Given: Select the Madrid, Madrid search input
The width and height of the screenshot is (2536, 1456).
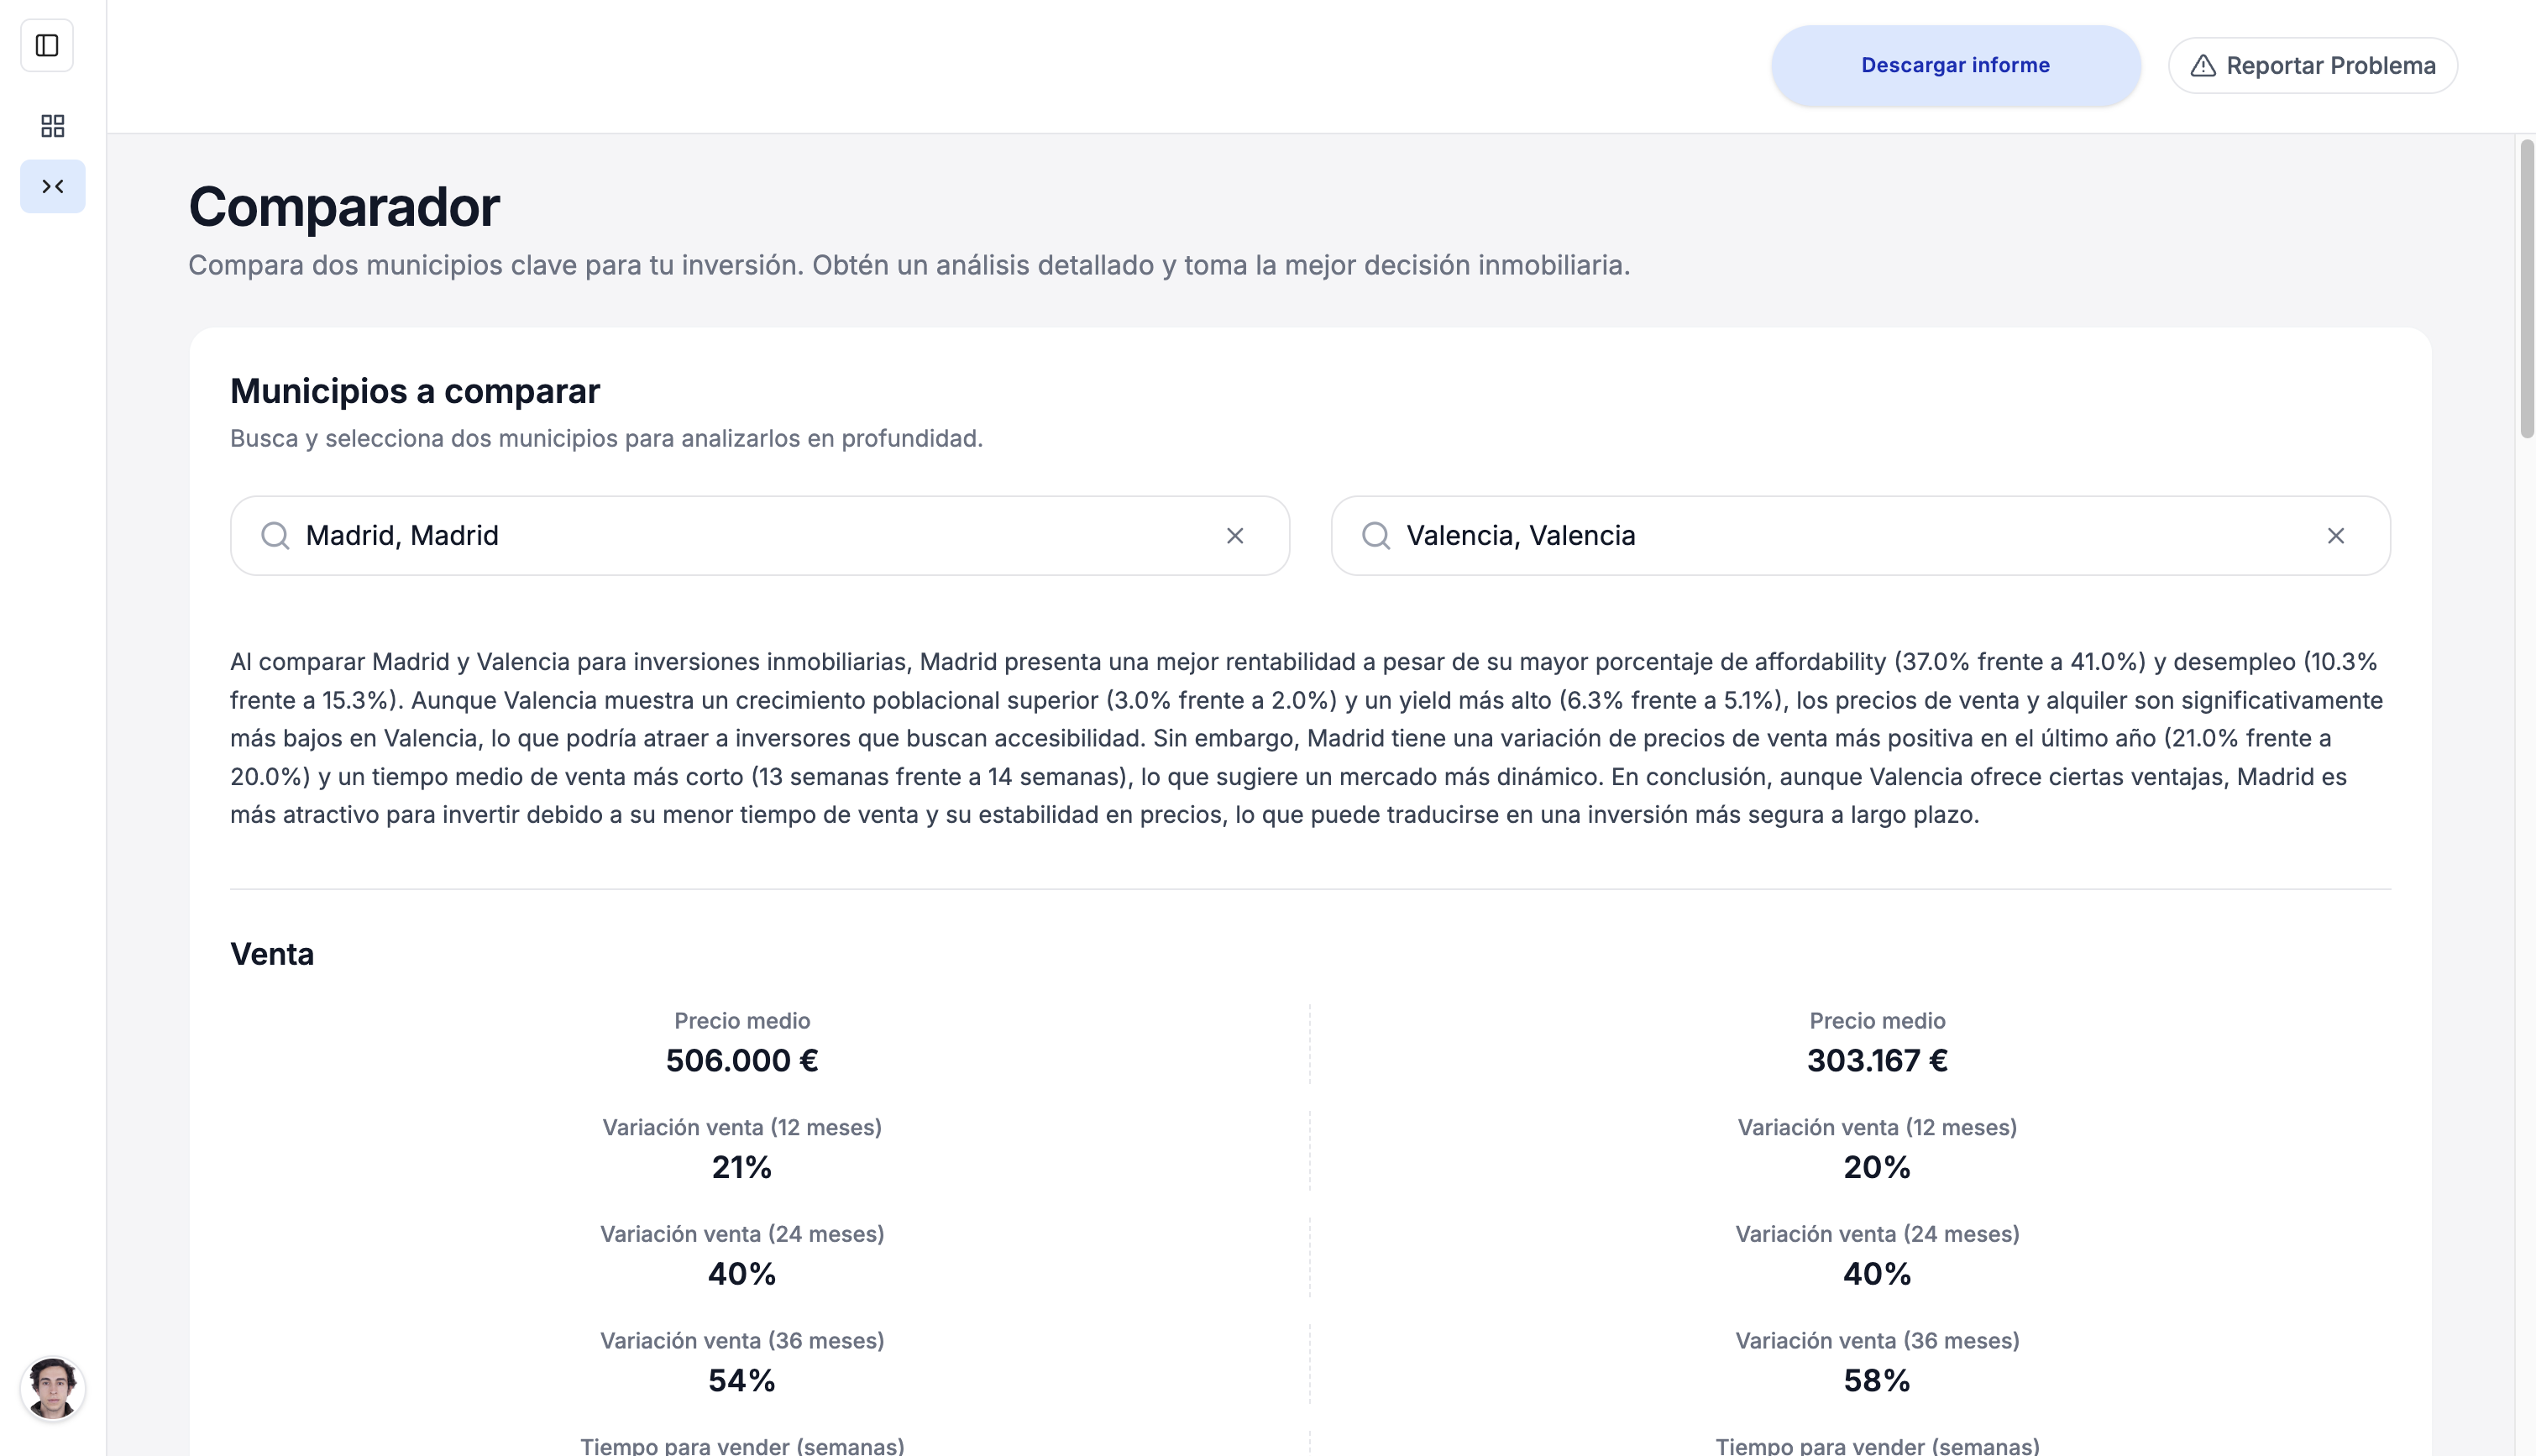Looking at the screenshot, I should (700, 536).
